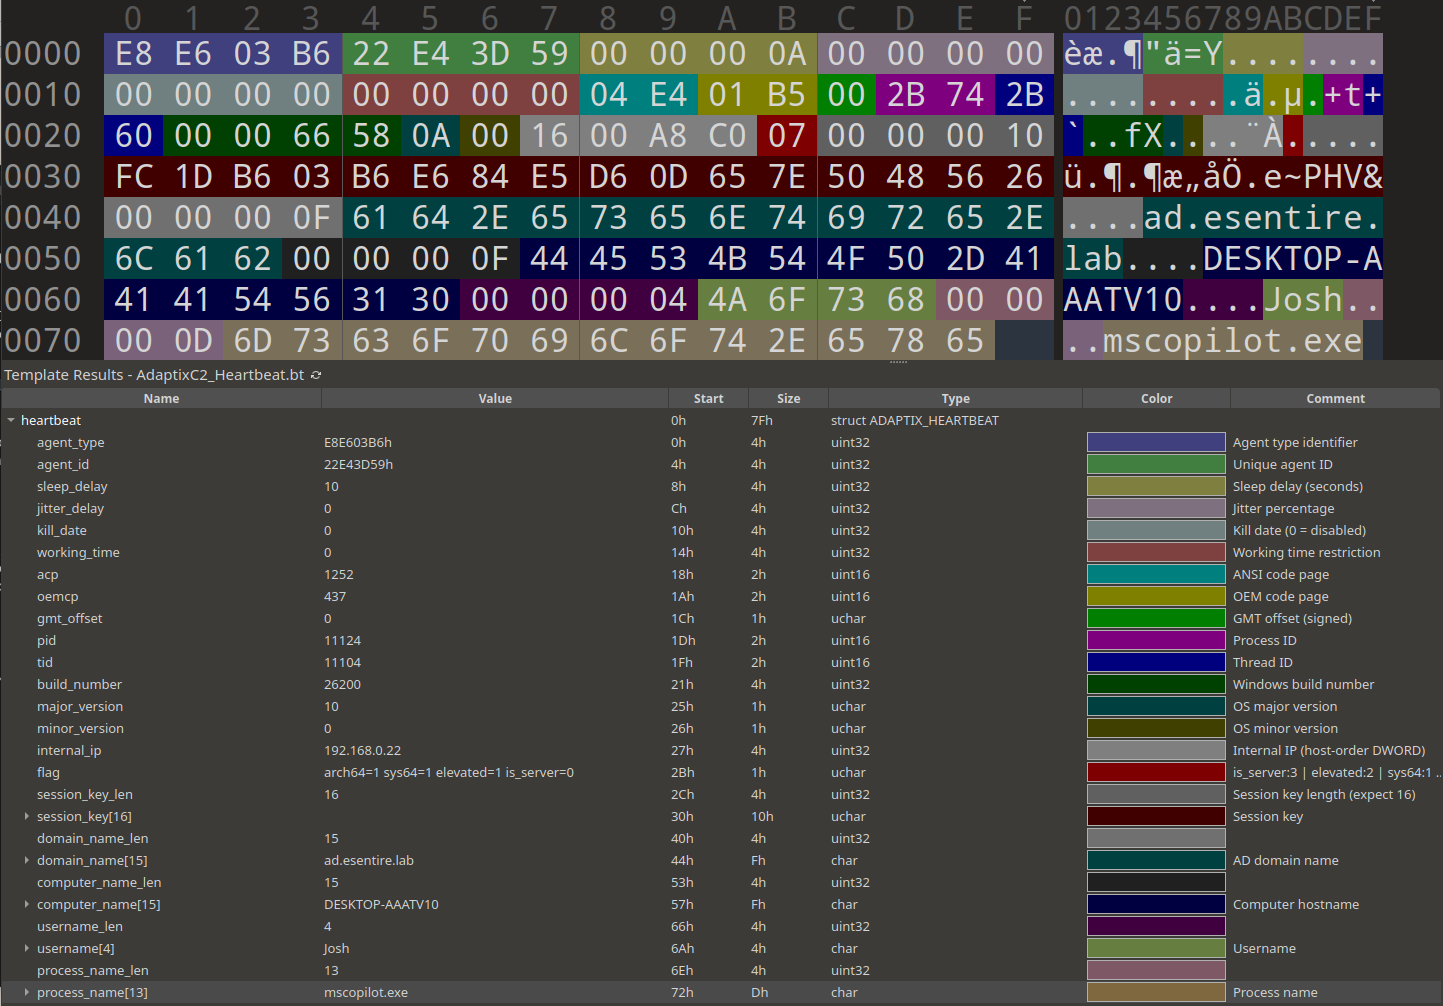Select the internal_ip row name
The image size is (1443, 1006).
pyautogui.click(x=69, y=751)
